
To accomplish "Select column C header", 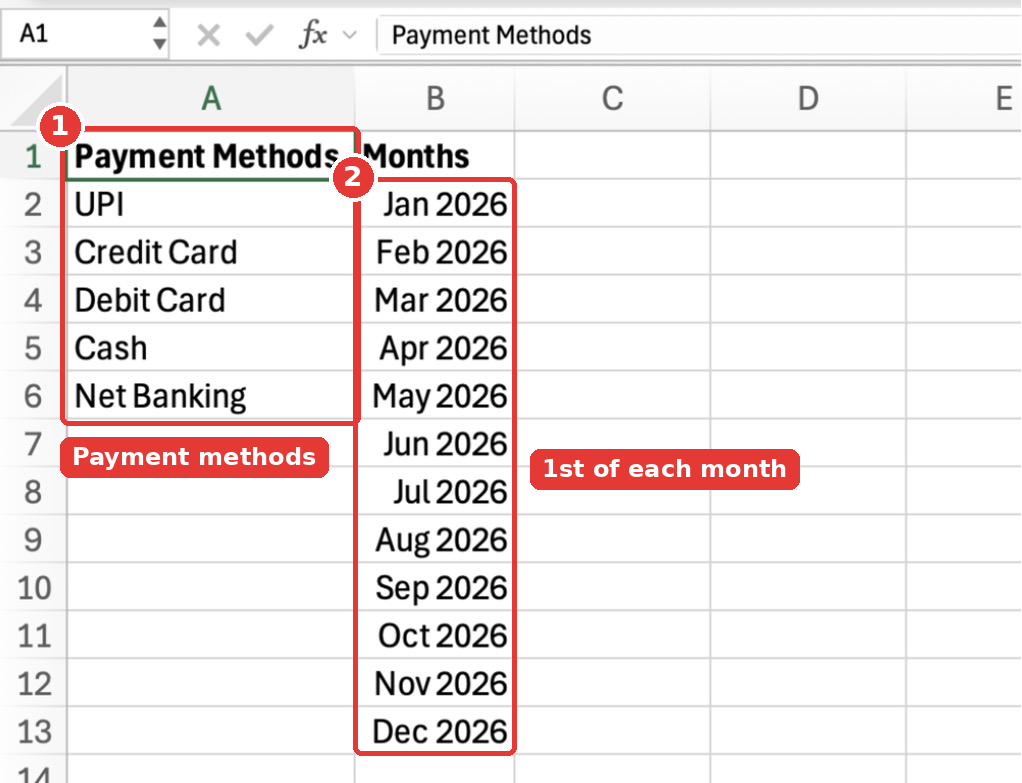I will pyautogui.click(x=612, y=99).
